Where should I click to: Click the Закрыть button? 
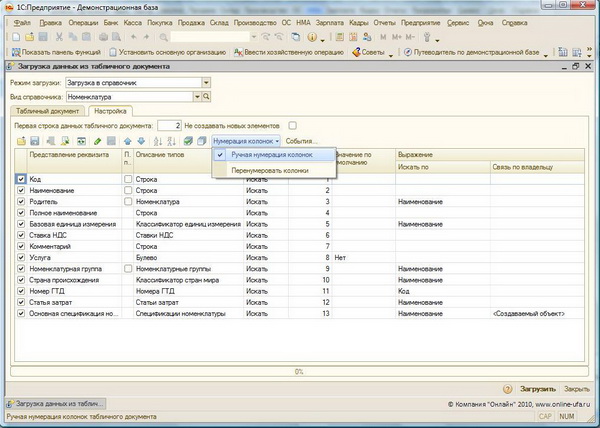tap(577, 389)
